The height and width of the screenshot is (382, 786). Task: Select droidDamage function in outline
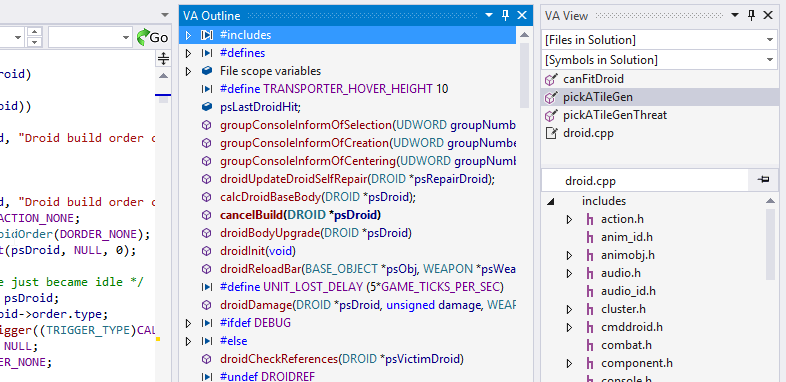pos(367,305)
